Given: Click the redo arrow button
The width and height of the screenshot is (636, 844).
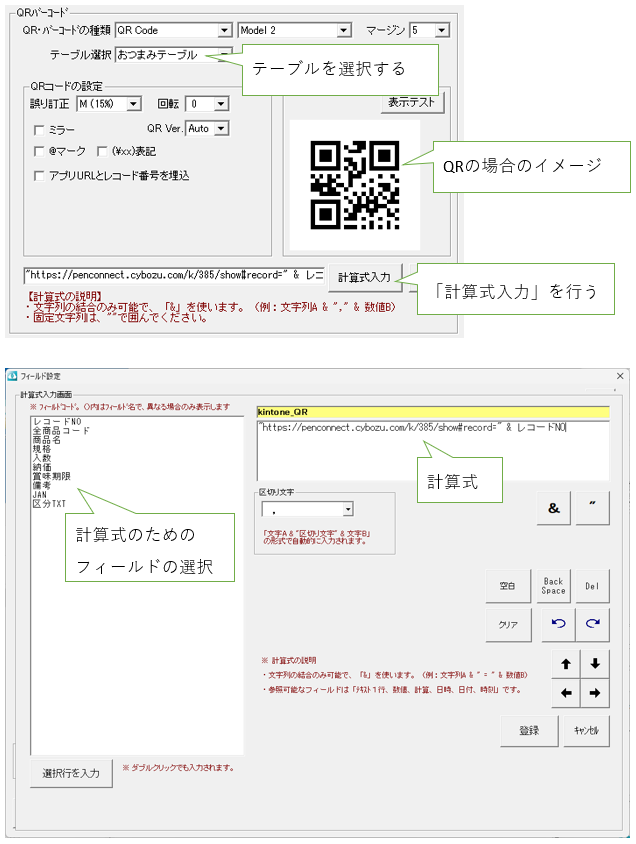Looking at the screenshot, I should pos(592,624).
